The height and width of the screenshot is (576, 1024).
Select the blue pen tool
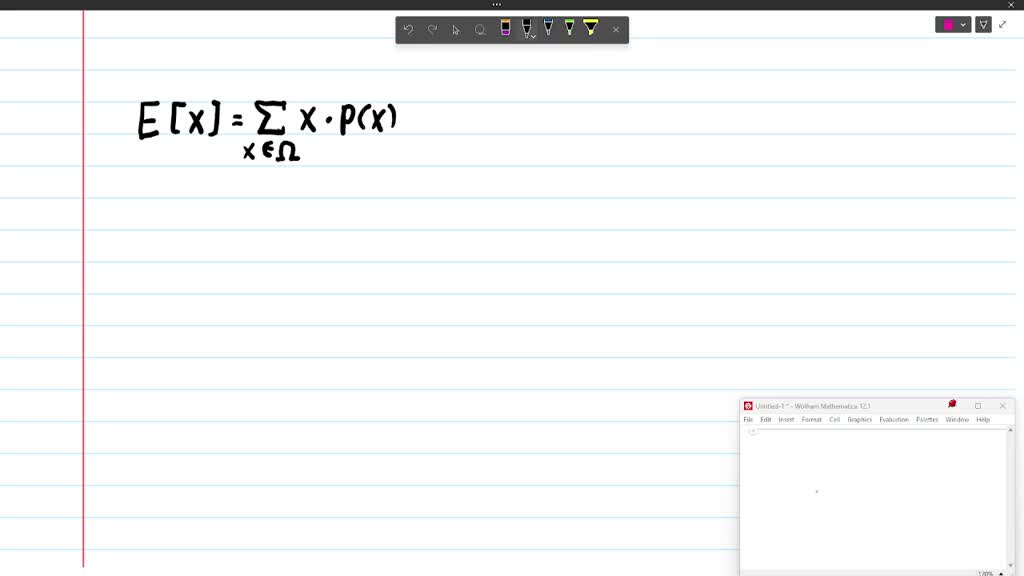coord(549,29)
